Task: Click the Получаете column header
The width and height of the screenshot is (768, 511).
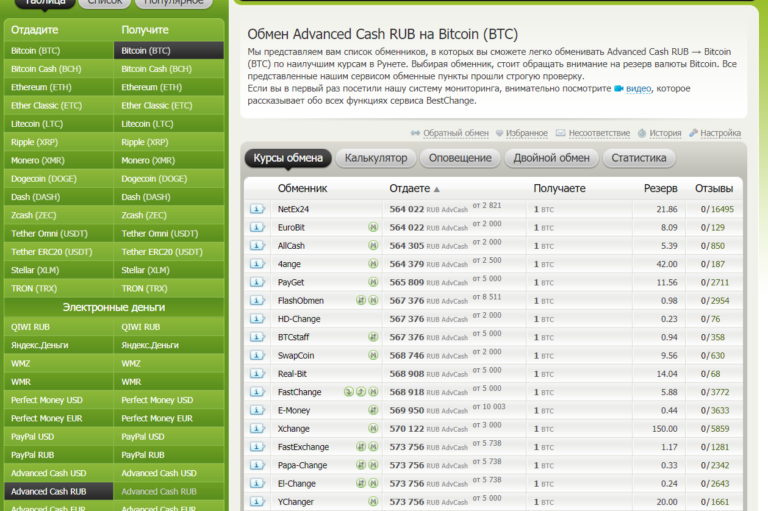Action: click(559, 189)
